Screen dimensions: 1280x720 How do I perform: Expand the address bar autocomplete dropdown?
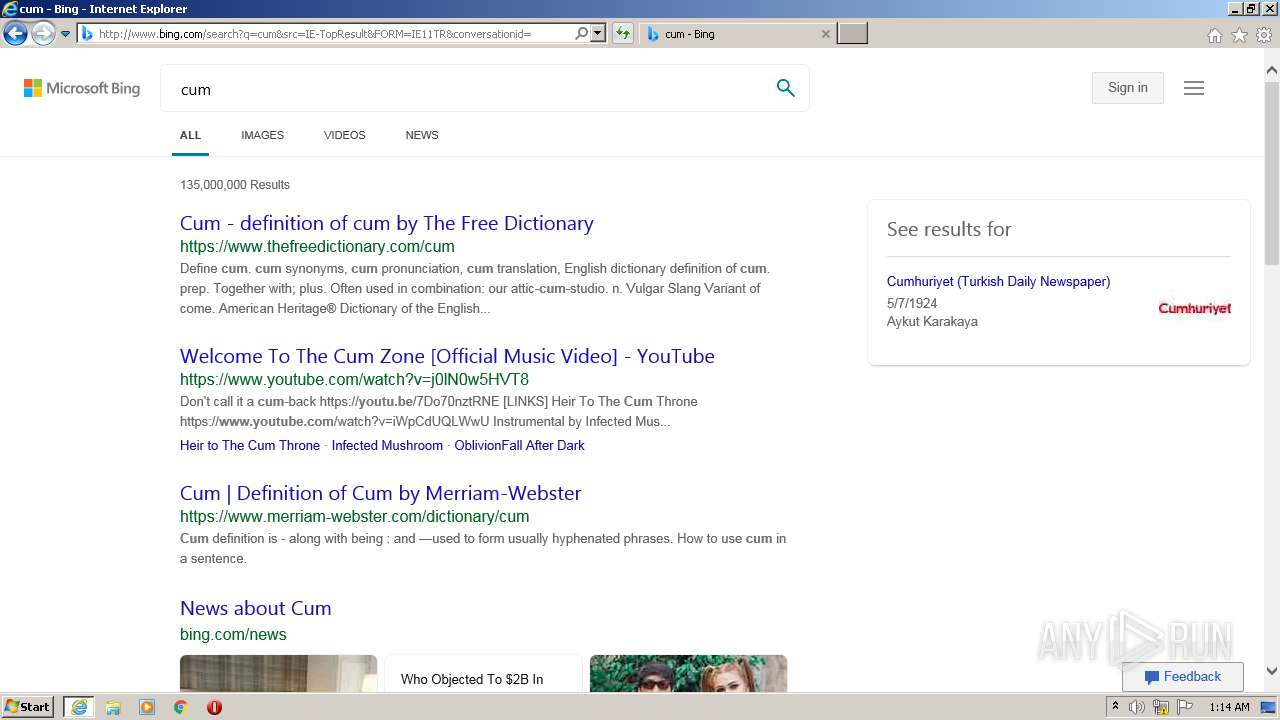click(x=598, y=34)
